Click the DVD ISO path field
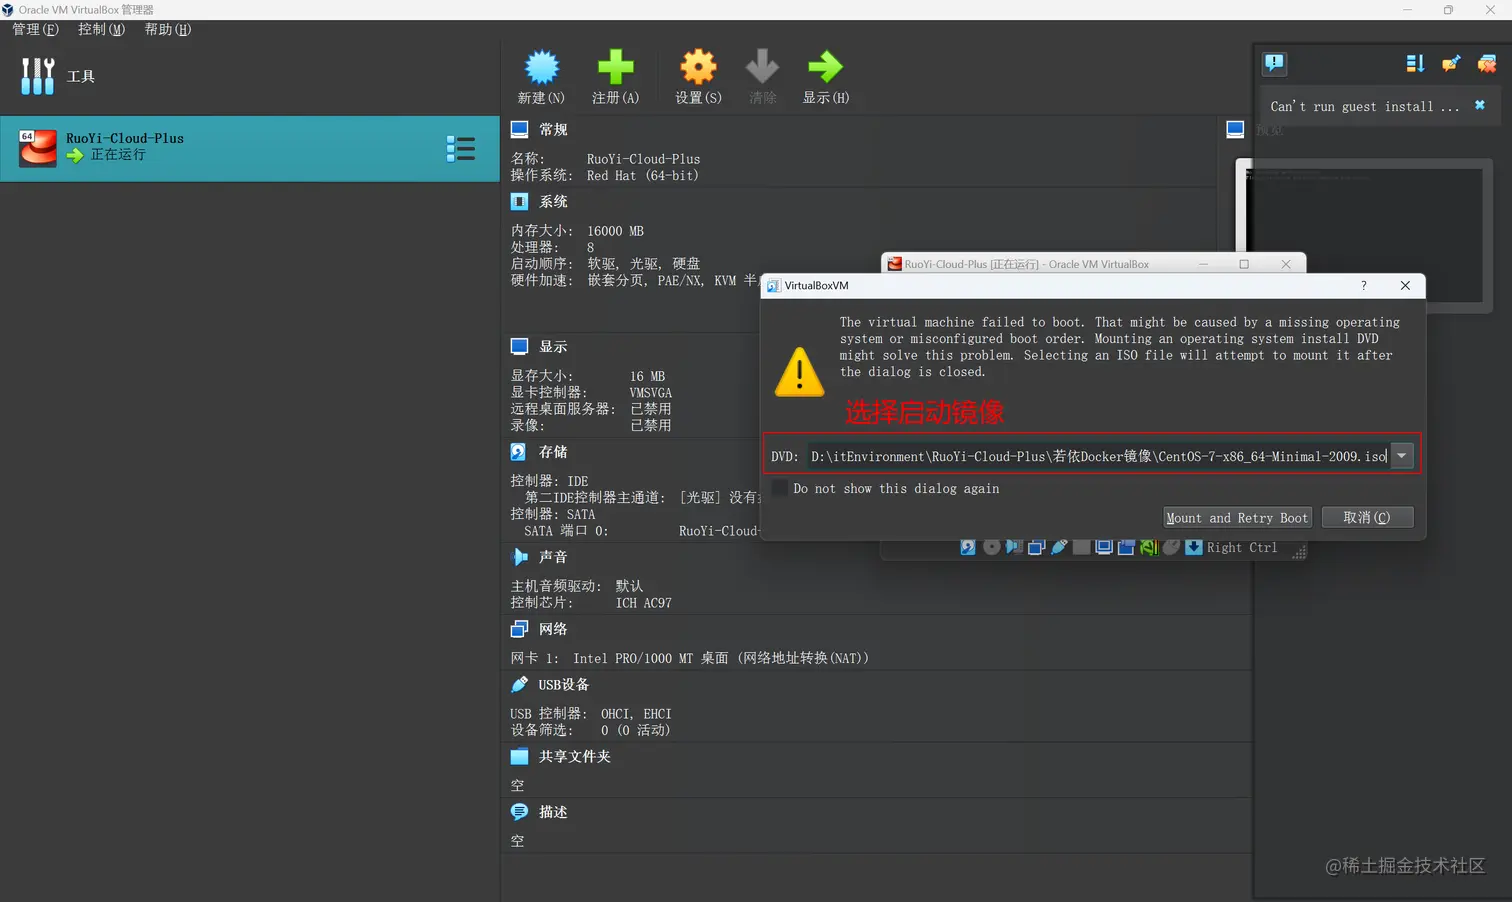The image size is (1512, 902). (x=1098, y=456)
